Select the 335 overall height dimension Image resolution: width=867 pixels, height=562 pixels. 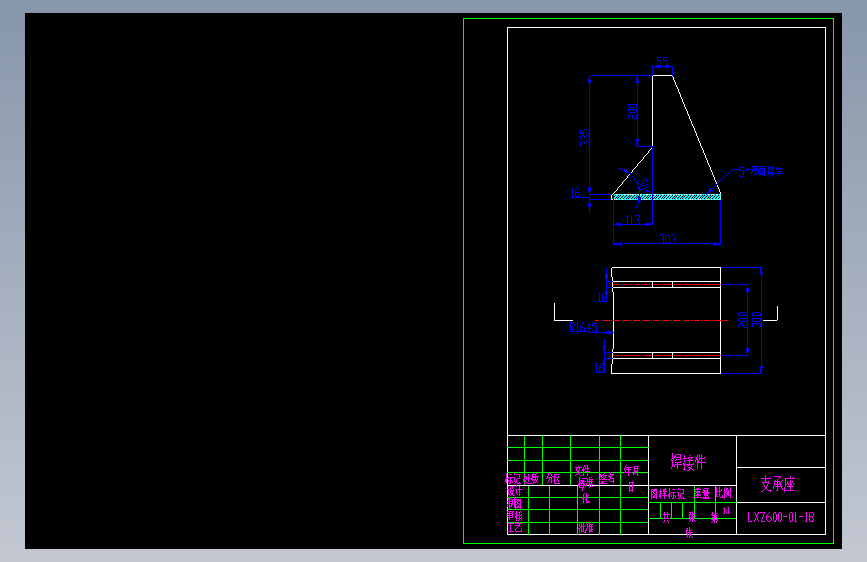584,137
